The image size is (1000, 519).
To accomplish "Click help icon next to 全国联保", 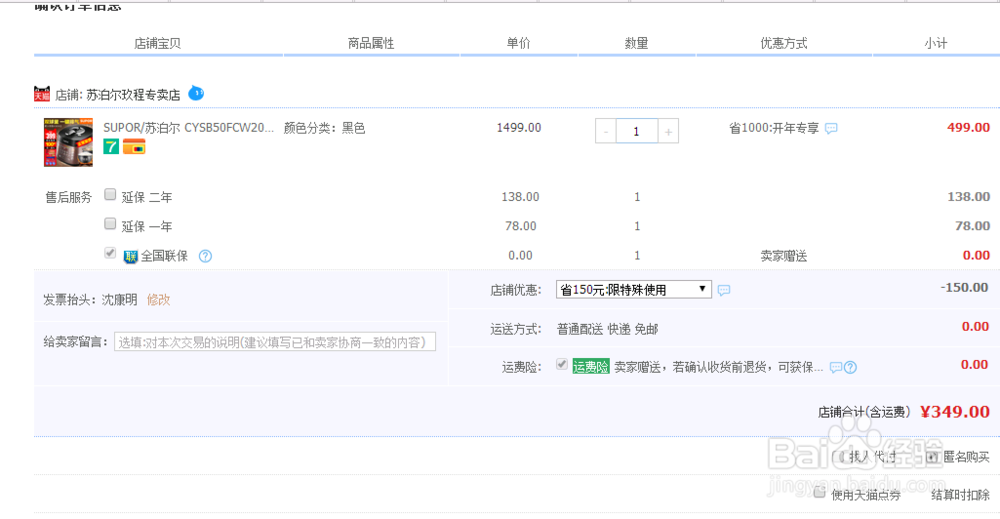I will [205, 256].
